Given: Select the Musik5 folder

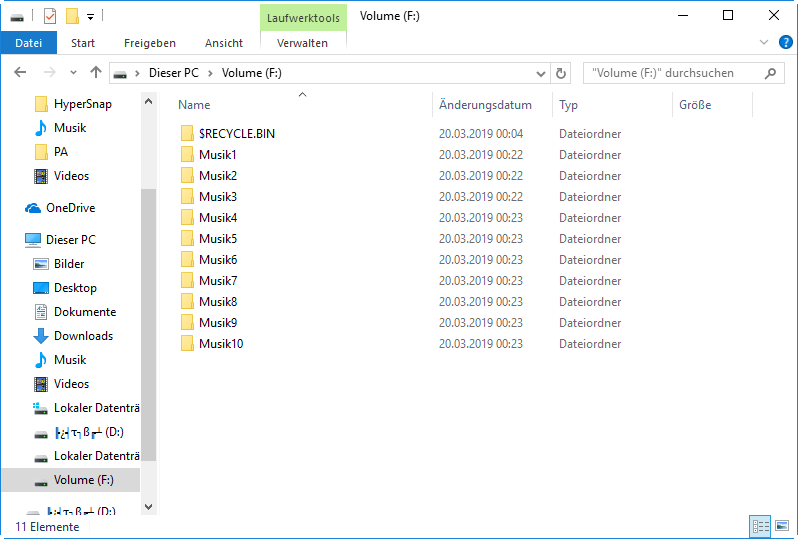Looking at the screenshot, I should click(x=209, y=239).
